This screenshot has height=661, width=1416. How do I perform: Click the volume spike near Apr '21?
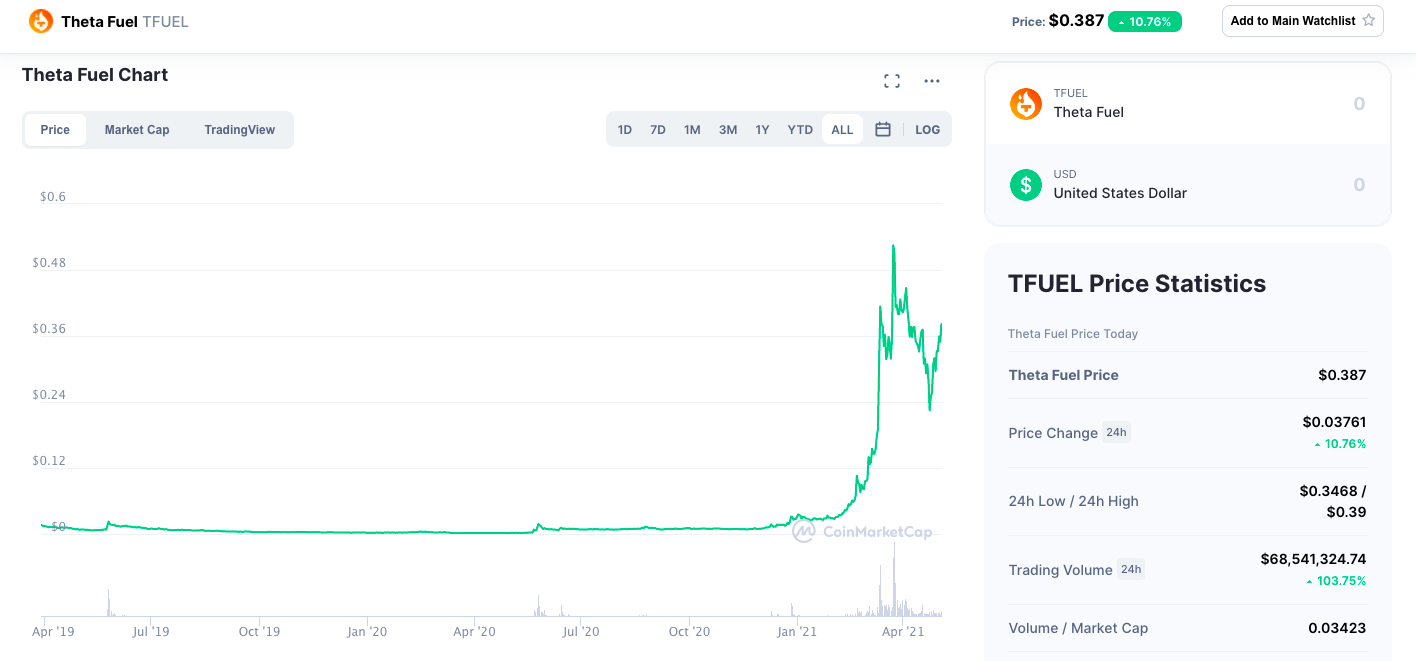[894, 580]
